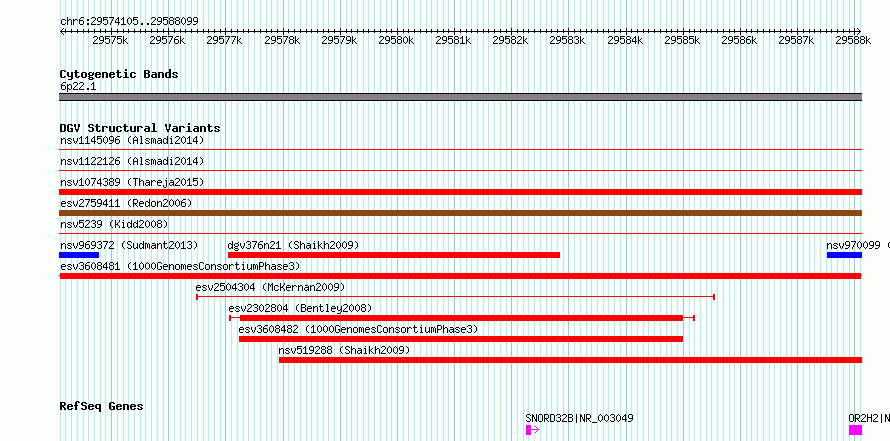Image resolution: width=890 pixels, height=441 pixels.
Task: Click the 29585k ruler position
Action: (682, 40)
